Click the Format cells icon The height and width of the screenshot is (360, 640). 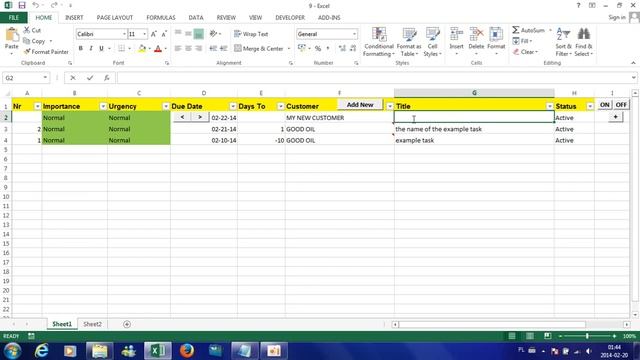496,35
